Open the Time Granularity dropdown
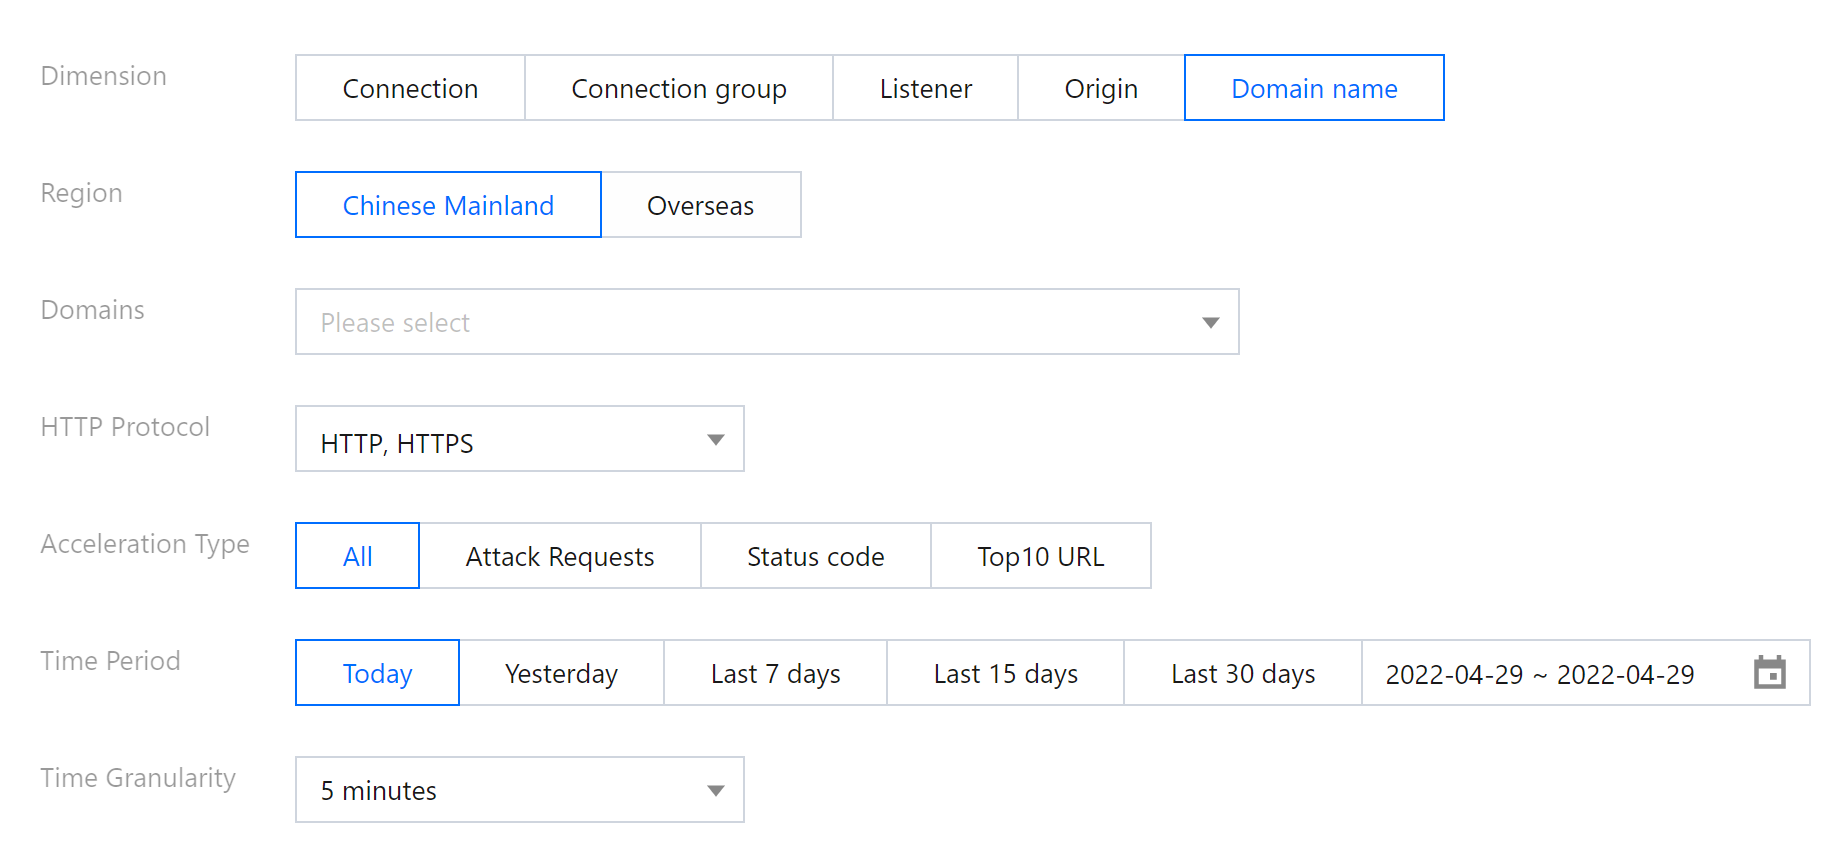1836x868 pixels. point(519,790)
